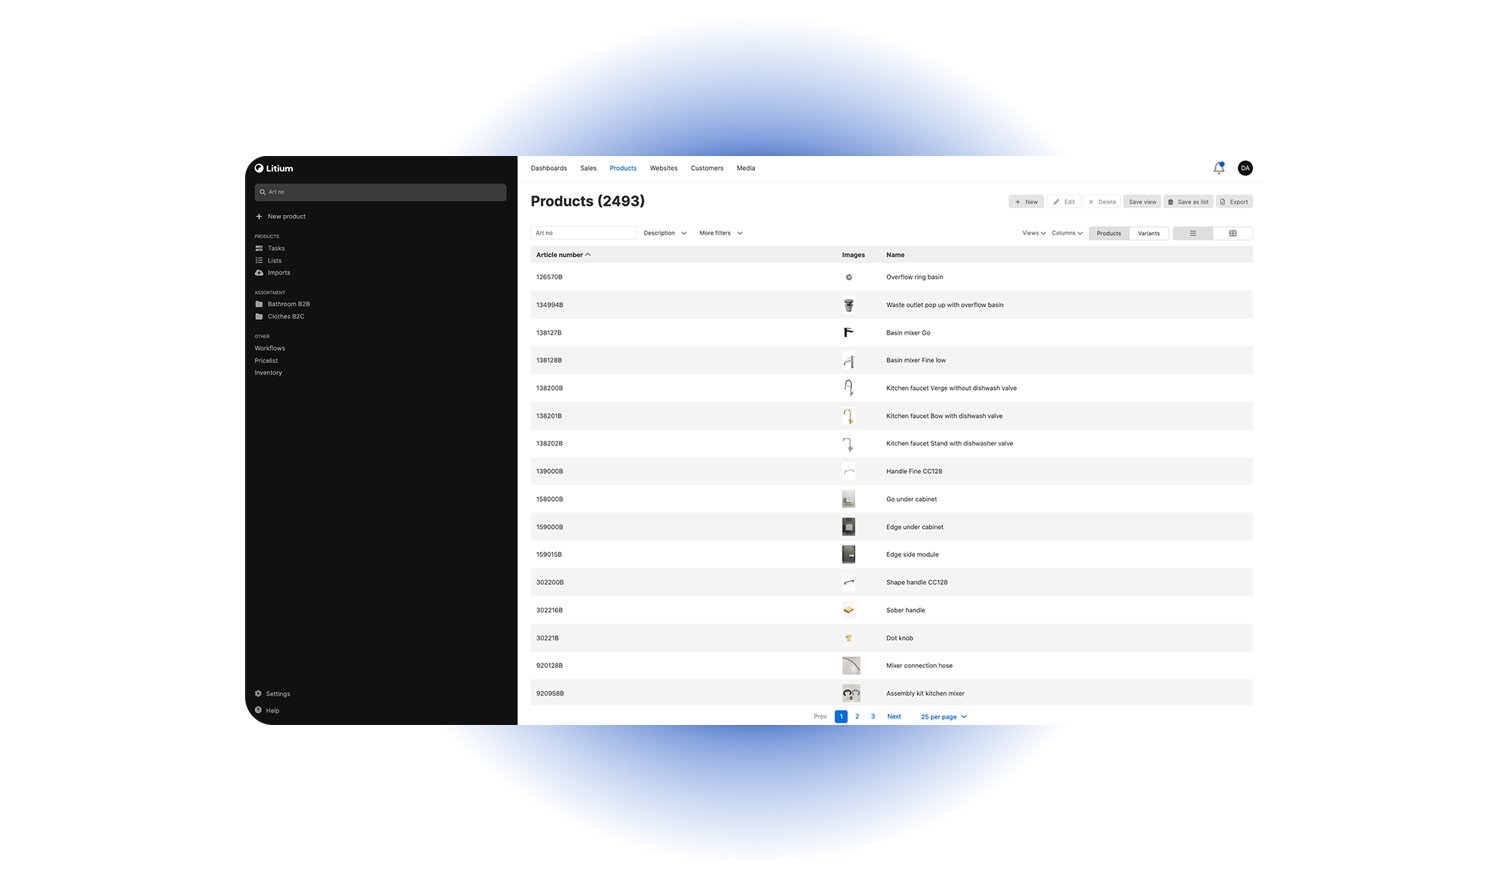
Task: Open the Columns dropdown
Action: (x=1067, y=233)
